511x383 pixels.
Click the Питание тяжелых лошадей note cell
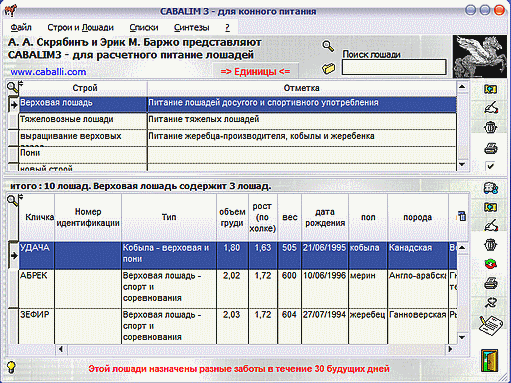pyautogui.click(x=302, y=120)
